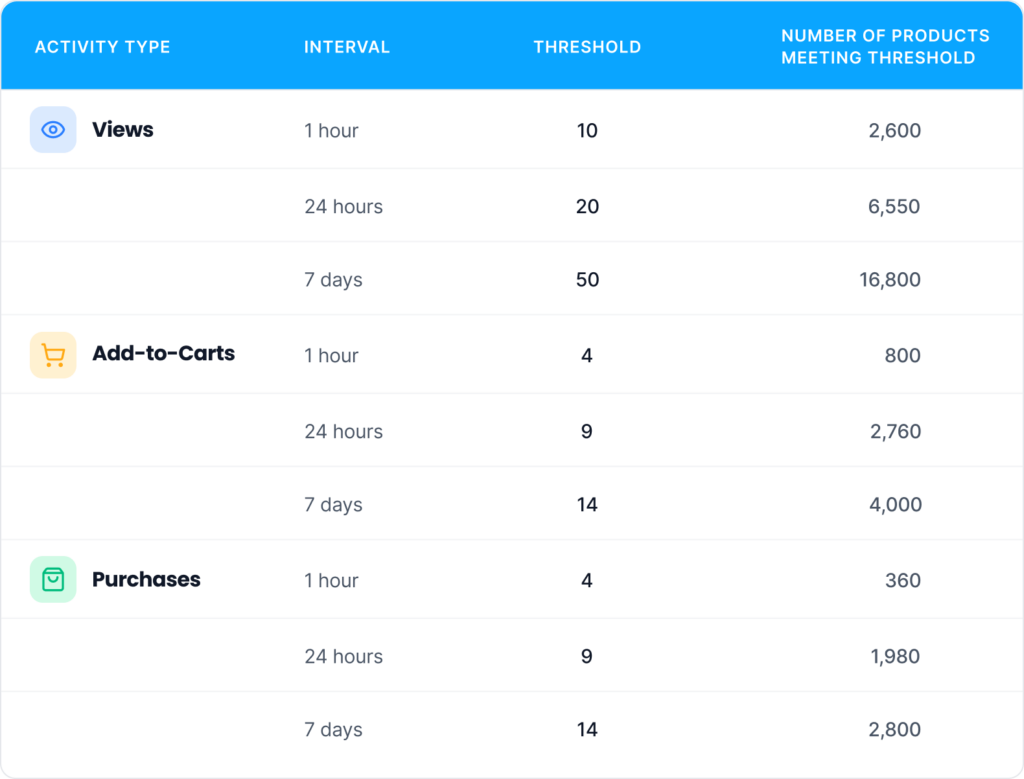Viewport: 1024px width, 779px height.
Task: Click the threshold value 20
Action: click(x=587, y=207)
